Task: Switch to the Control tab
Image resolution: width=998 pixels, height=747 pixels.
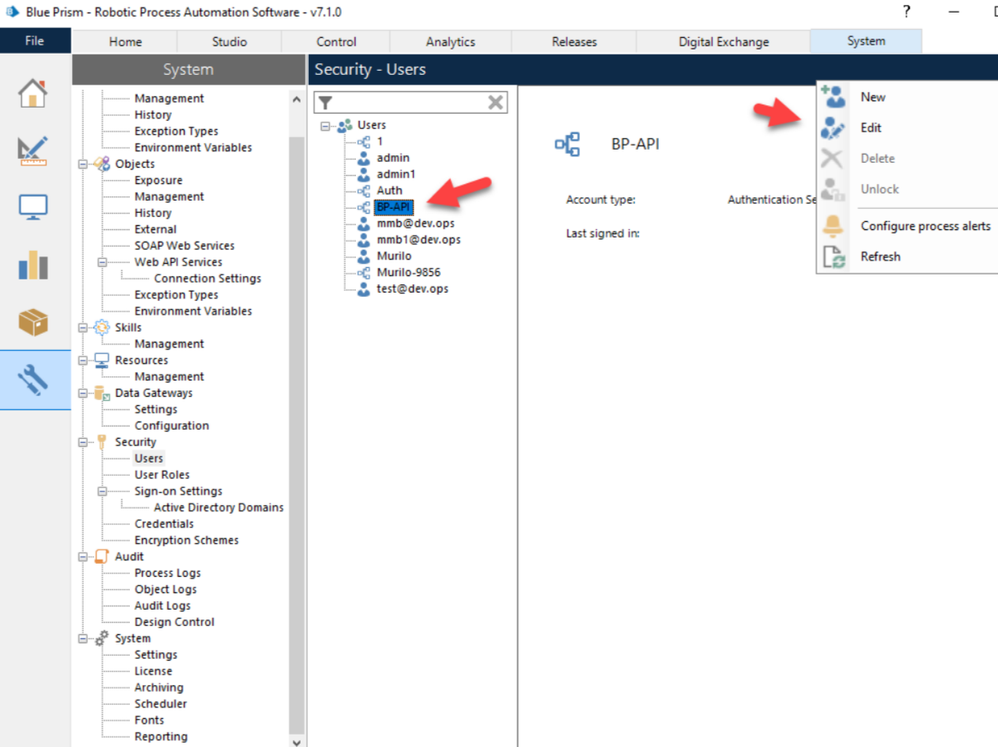Action: 336,42
